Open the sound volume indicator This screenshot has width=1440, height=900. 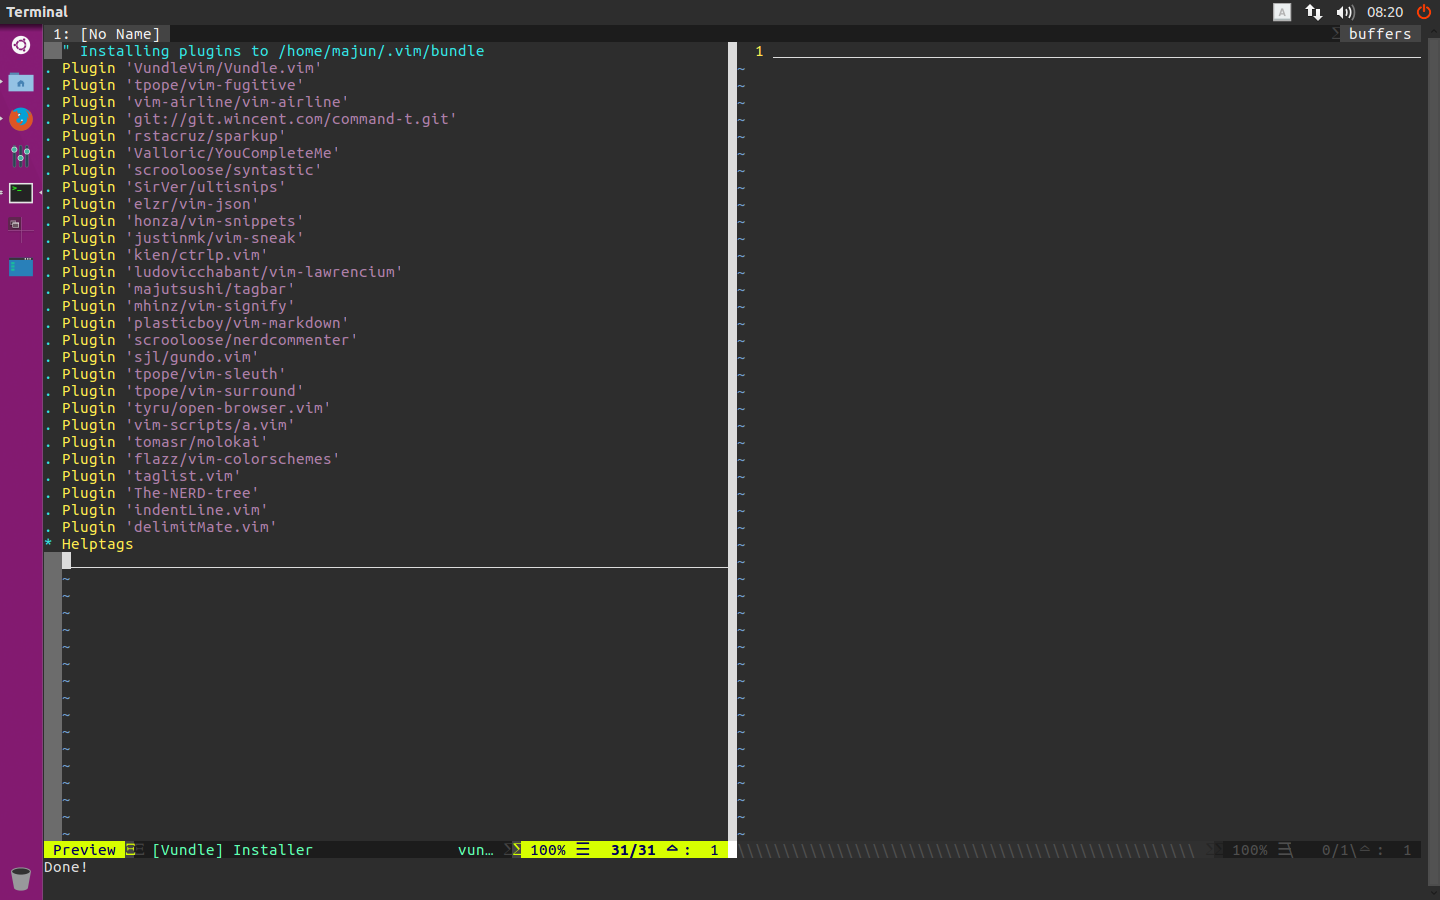coord(1345,12)
